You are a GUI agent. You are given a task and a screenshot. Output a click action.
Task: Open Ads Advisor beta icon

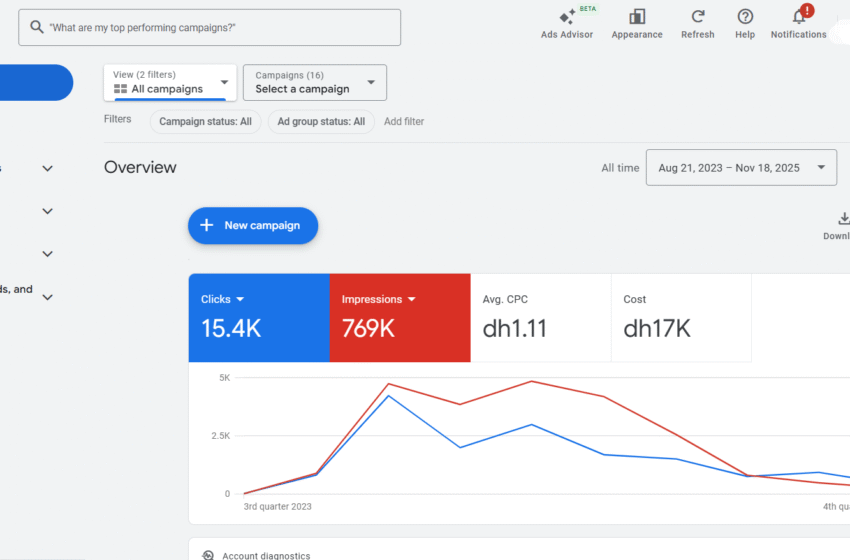point(567,17)
